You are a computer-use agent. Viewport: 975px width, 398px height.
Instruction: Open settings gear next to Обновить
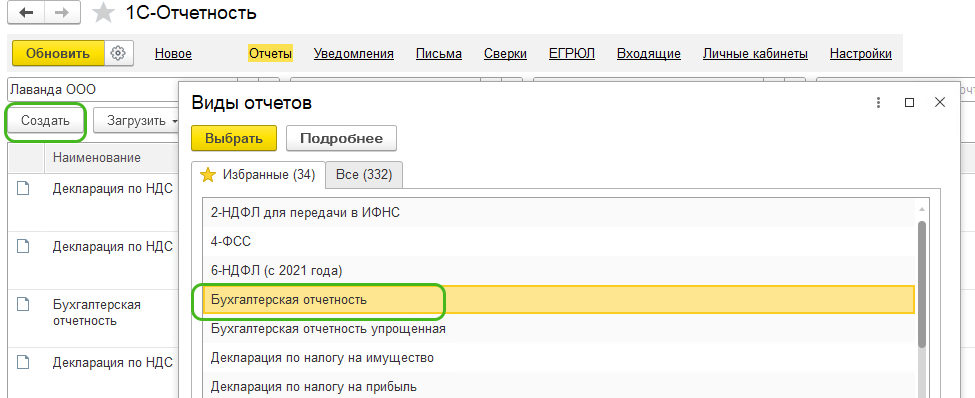coord(118,53)
